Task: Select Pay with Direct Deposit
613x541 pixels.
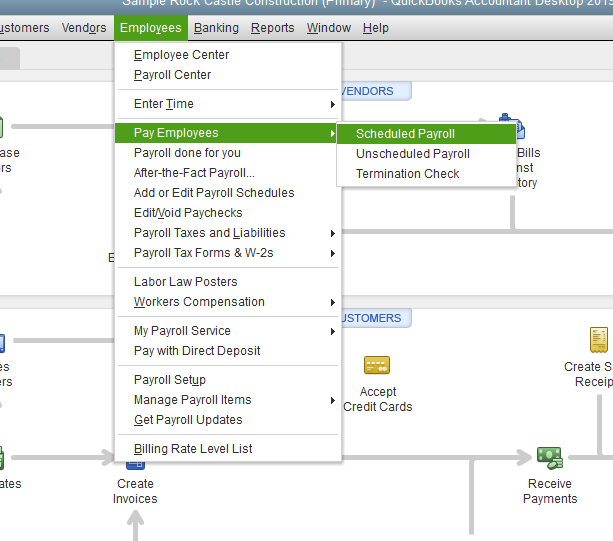Action: 228,351
